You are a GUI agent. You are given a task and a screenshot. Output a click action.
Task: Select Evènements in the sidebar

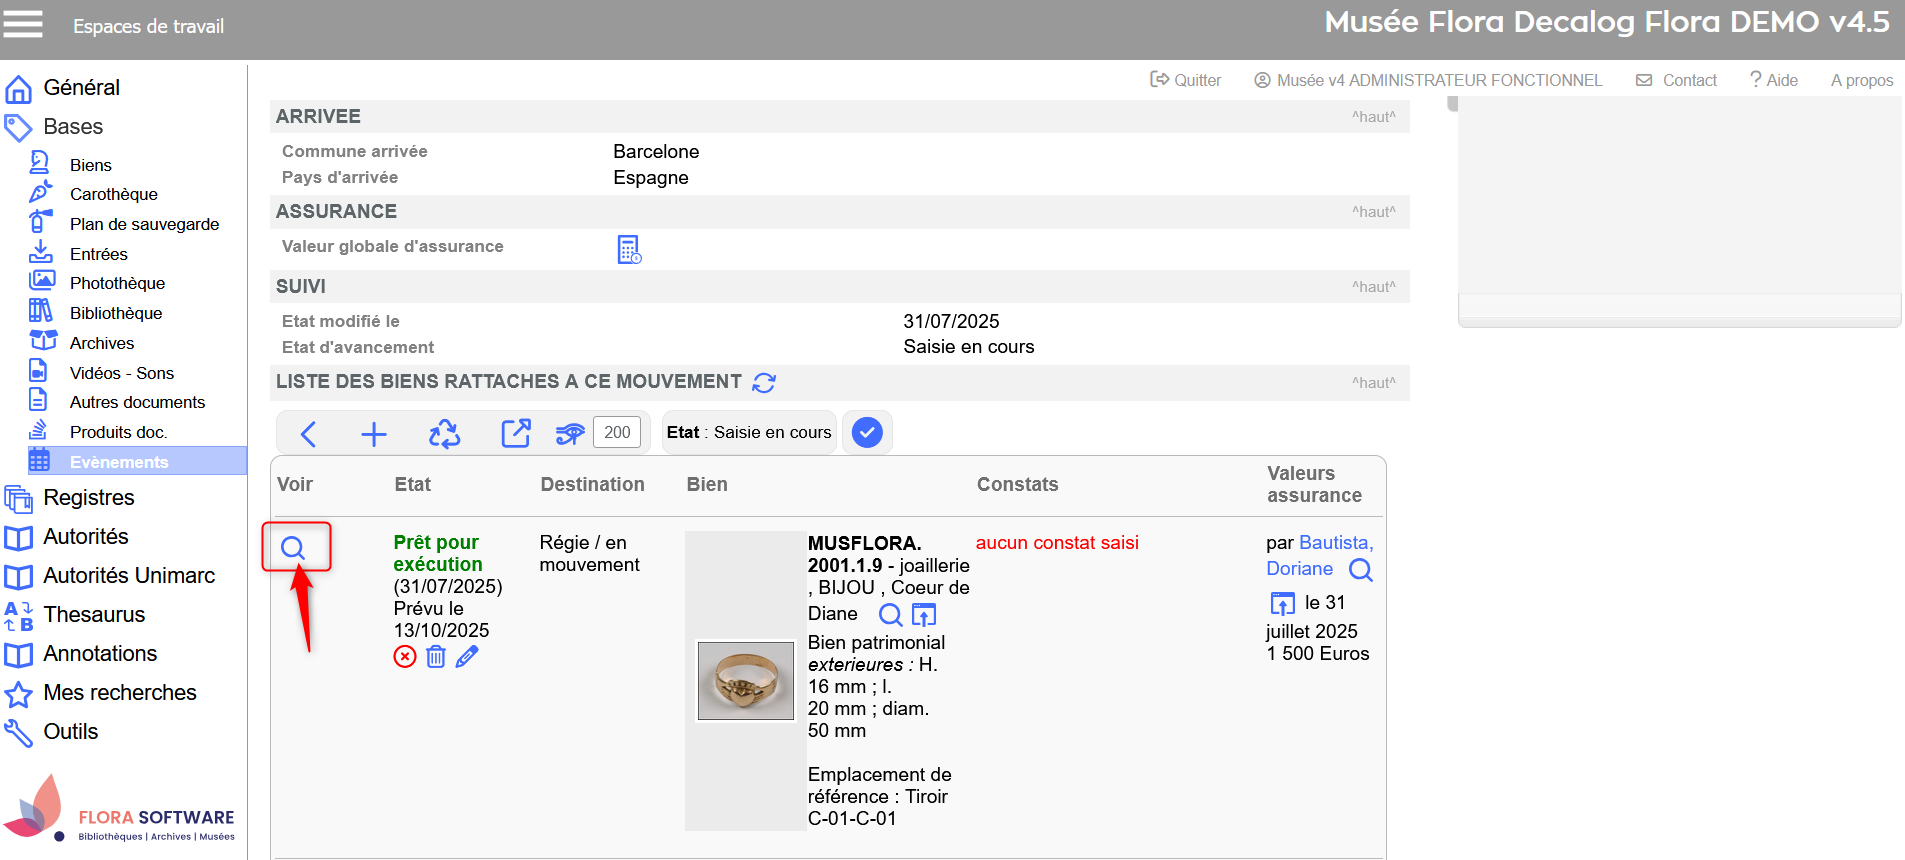pyautogui.click(x=119, y=462)
